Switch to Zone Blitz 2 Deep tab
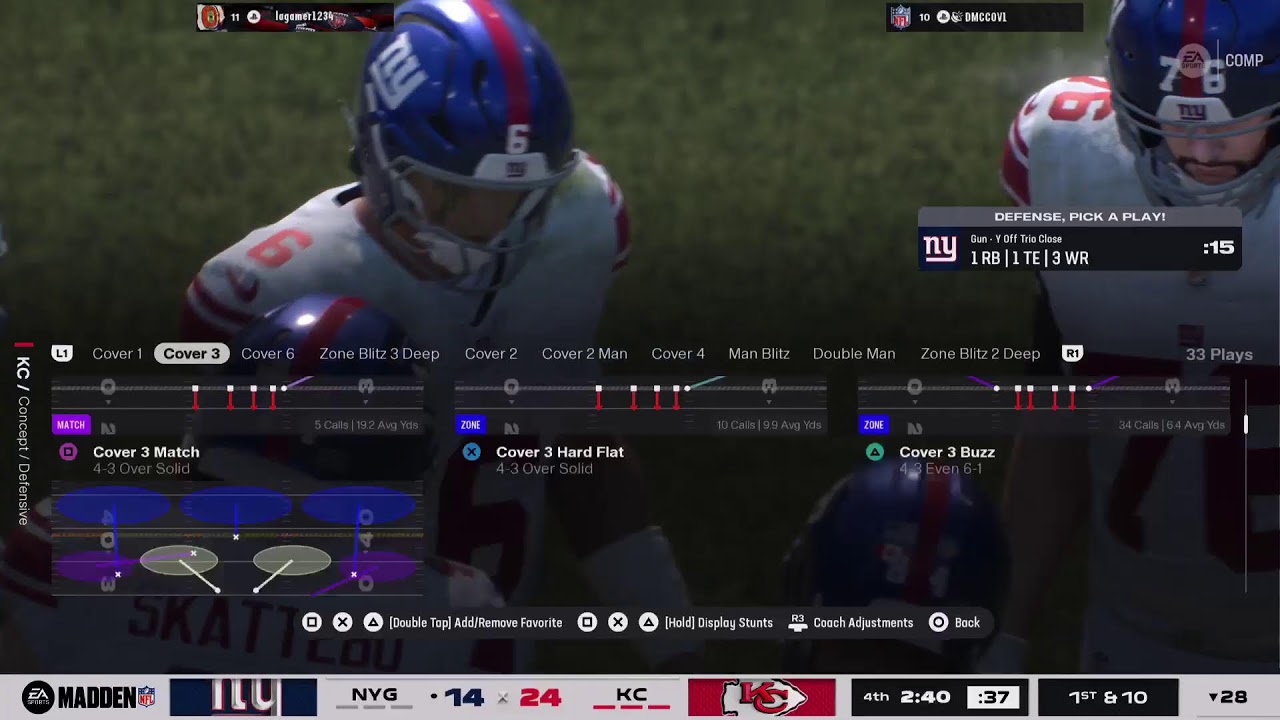This screenshot has height=720, width=1280. point(980,354)
